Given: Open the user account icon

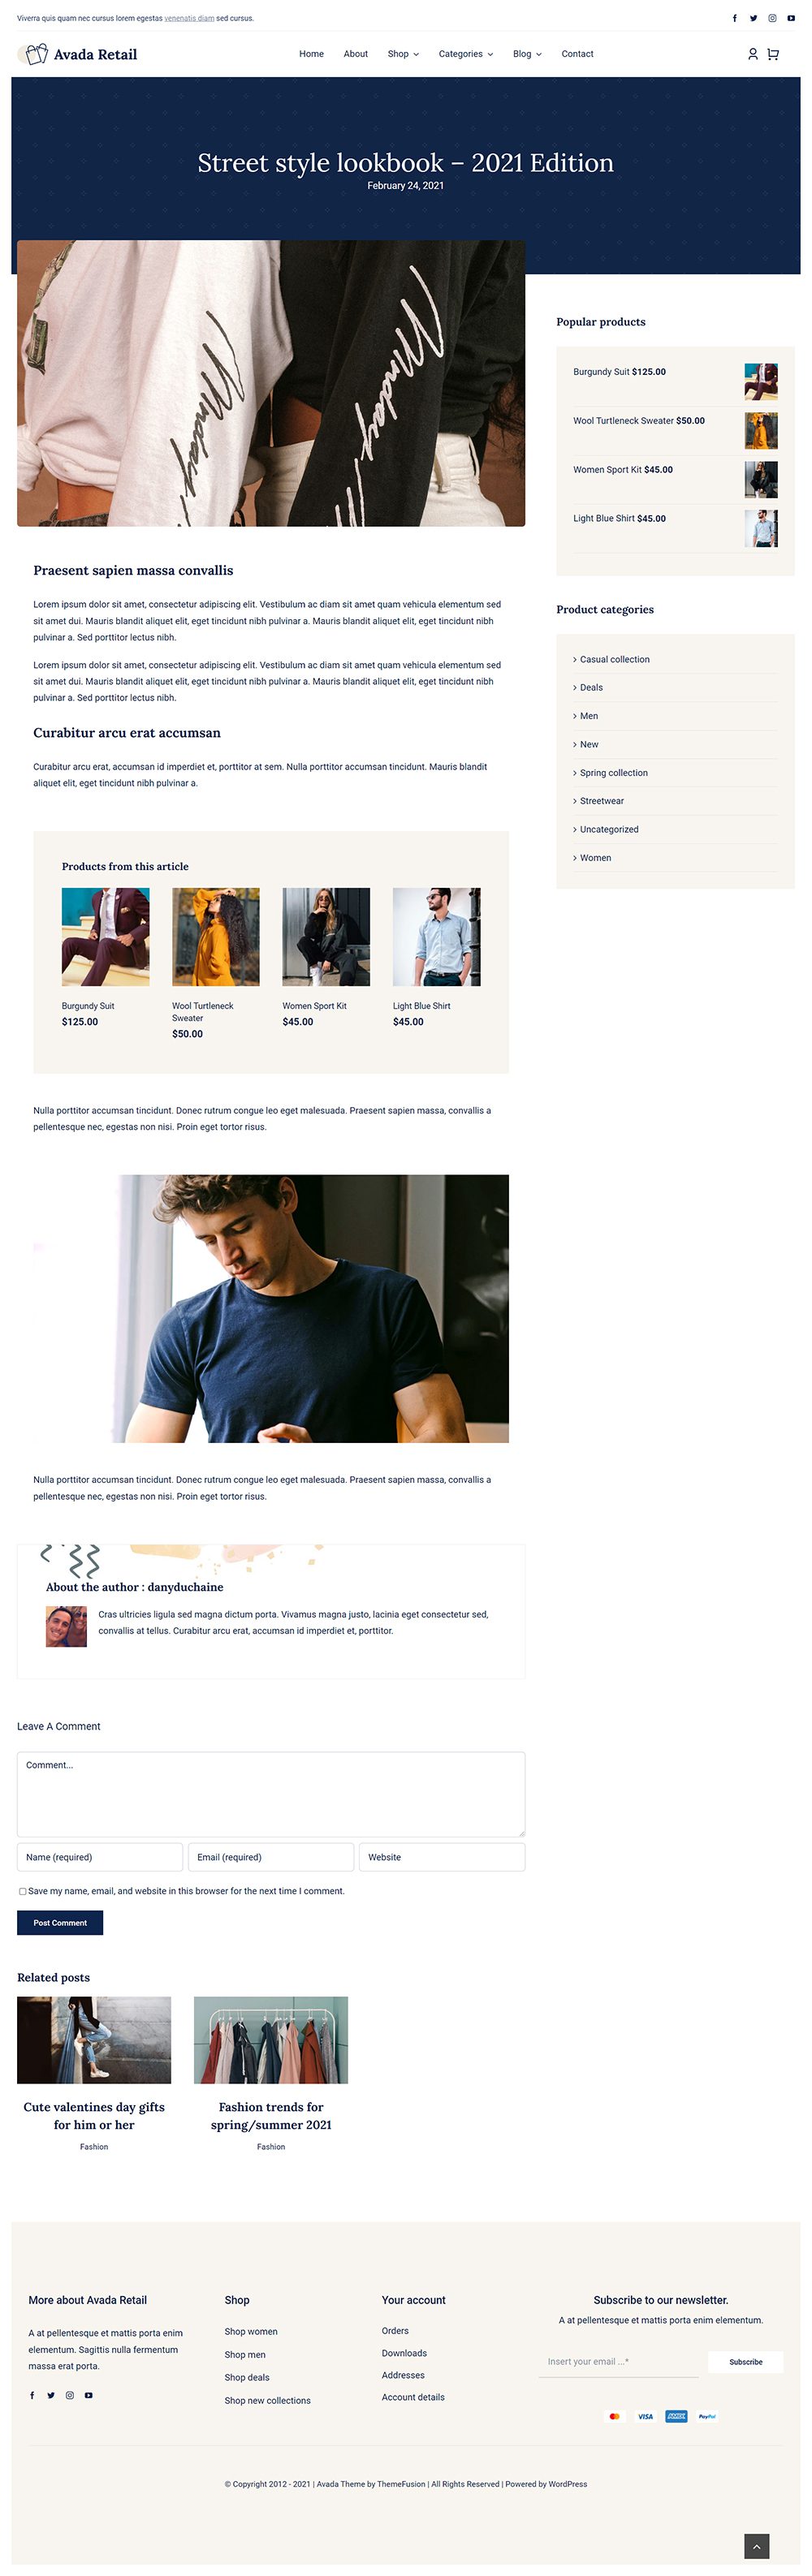Looking at the screenshot, I should click(753, 54).
